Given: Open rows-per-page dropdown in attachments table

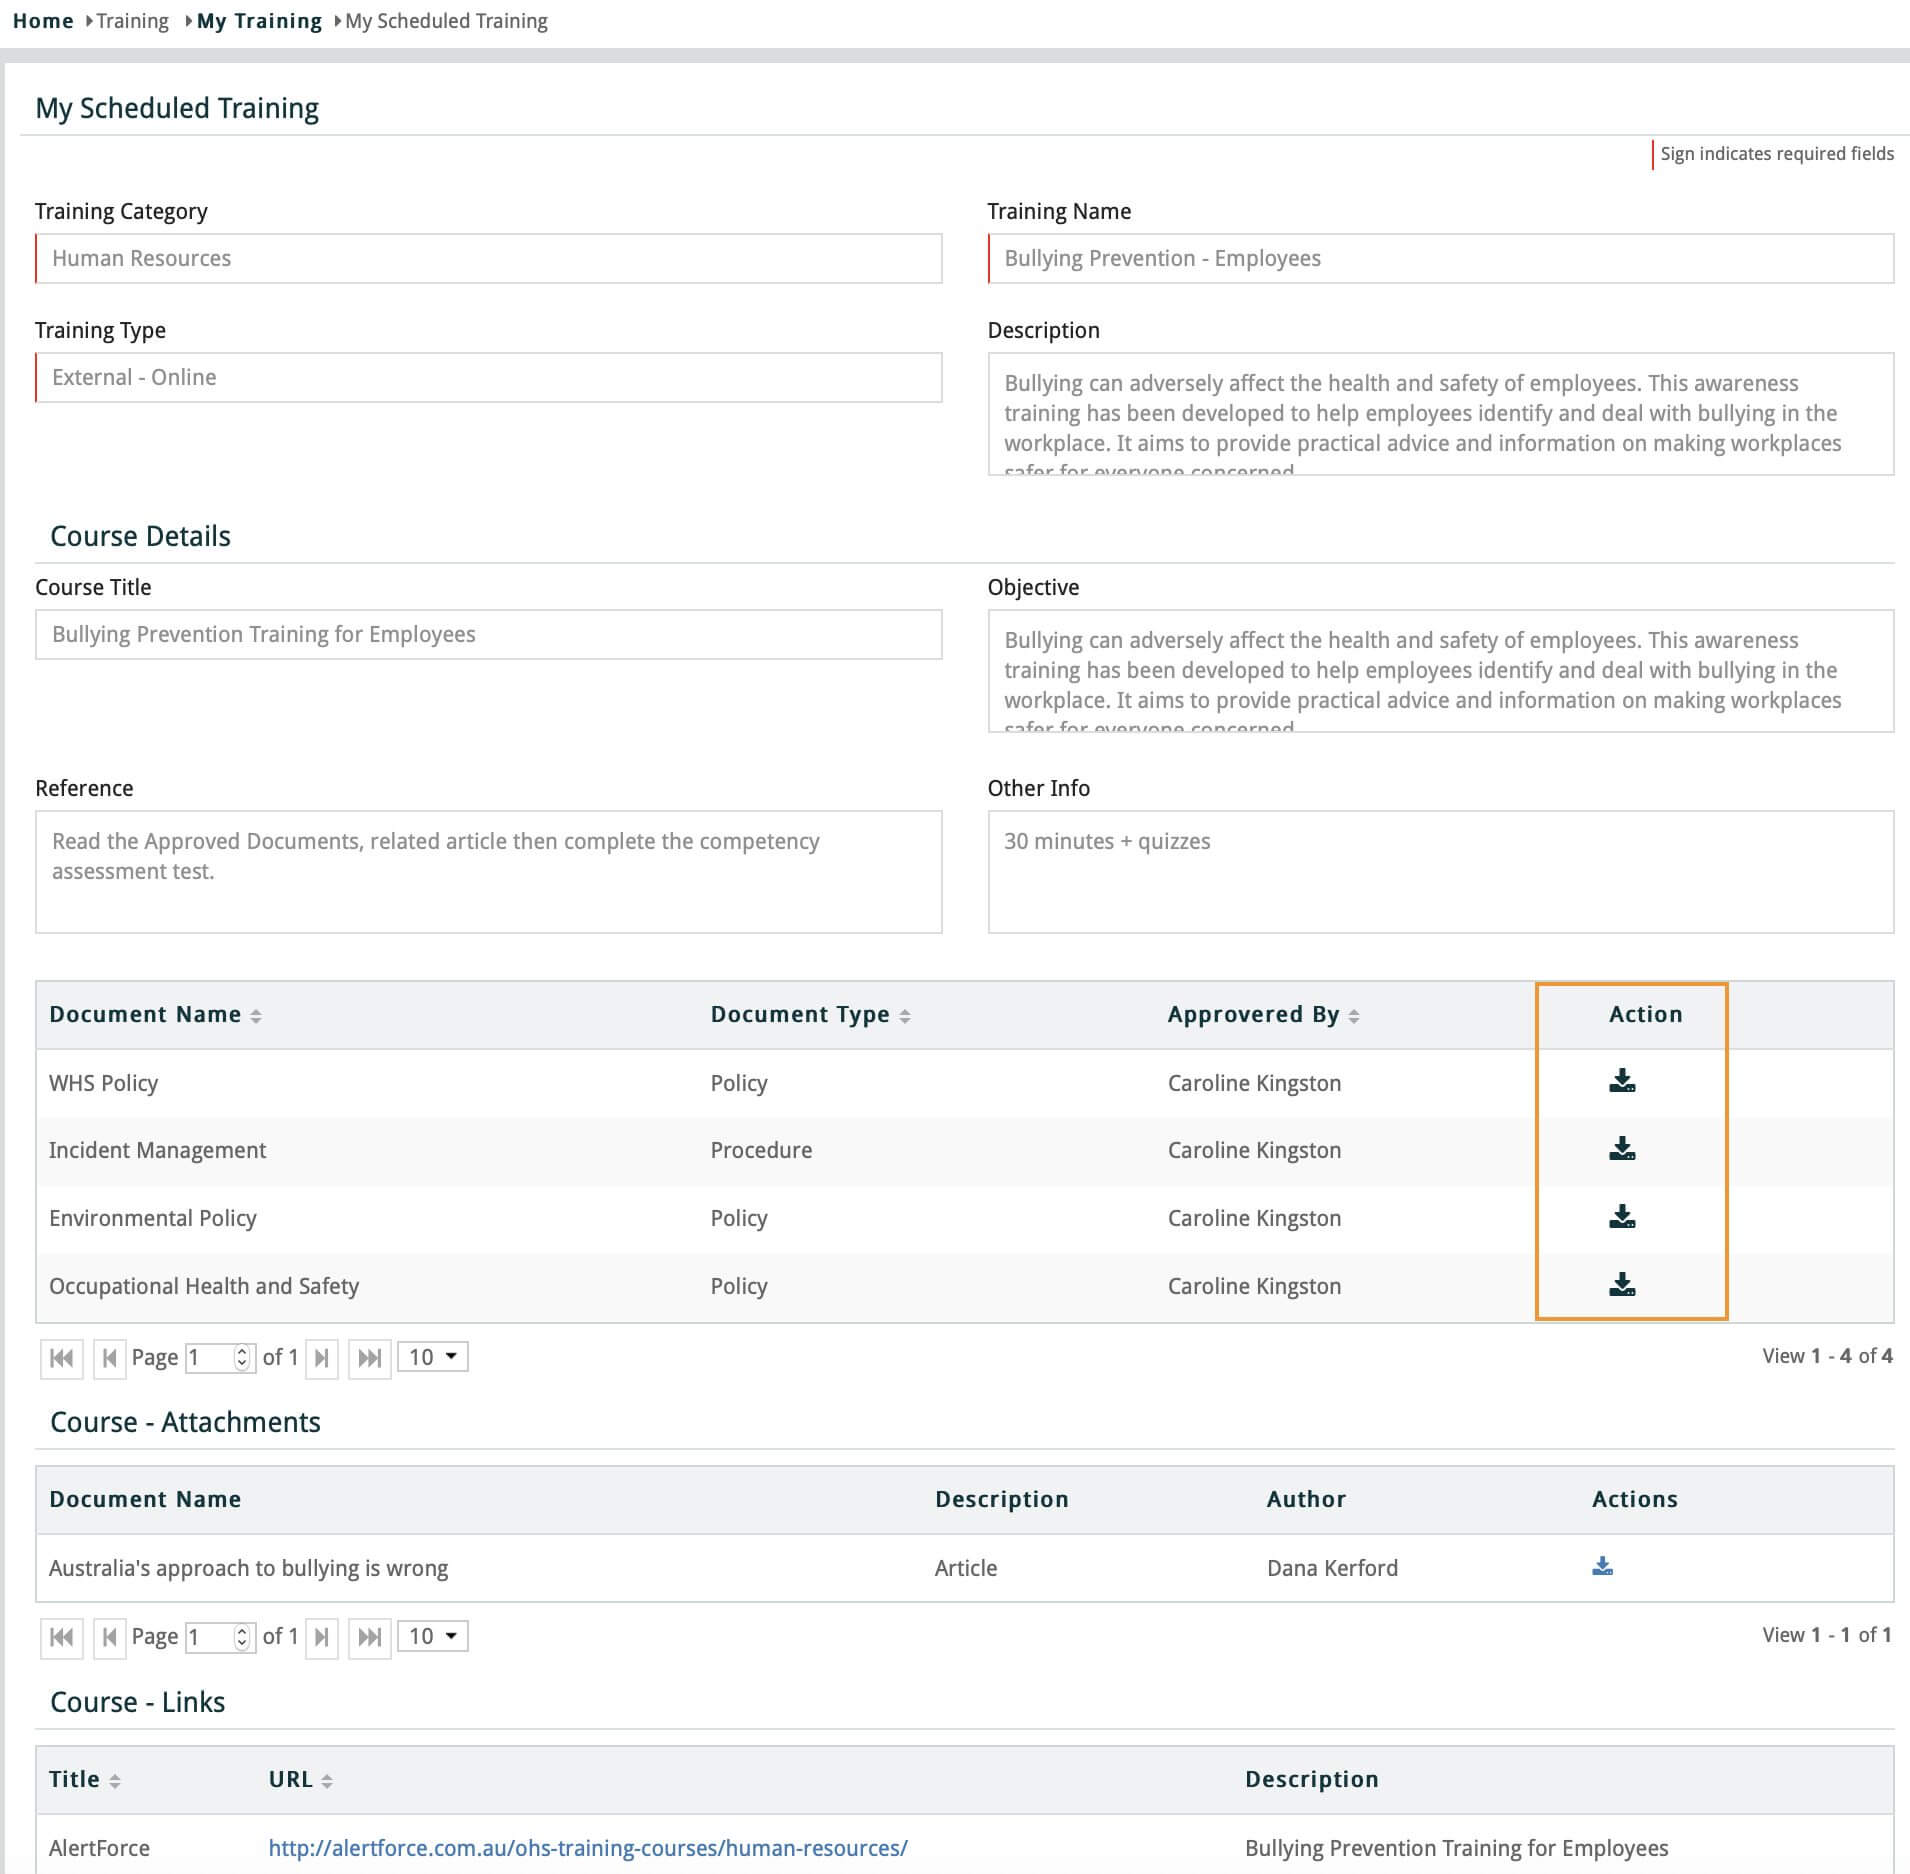Looking at the screenshot, I should (432, 1636).
